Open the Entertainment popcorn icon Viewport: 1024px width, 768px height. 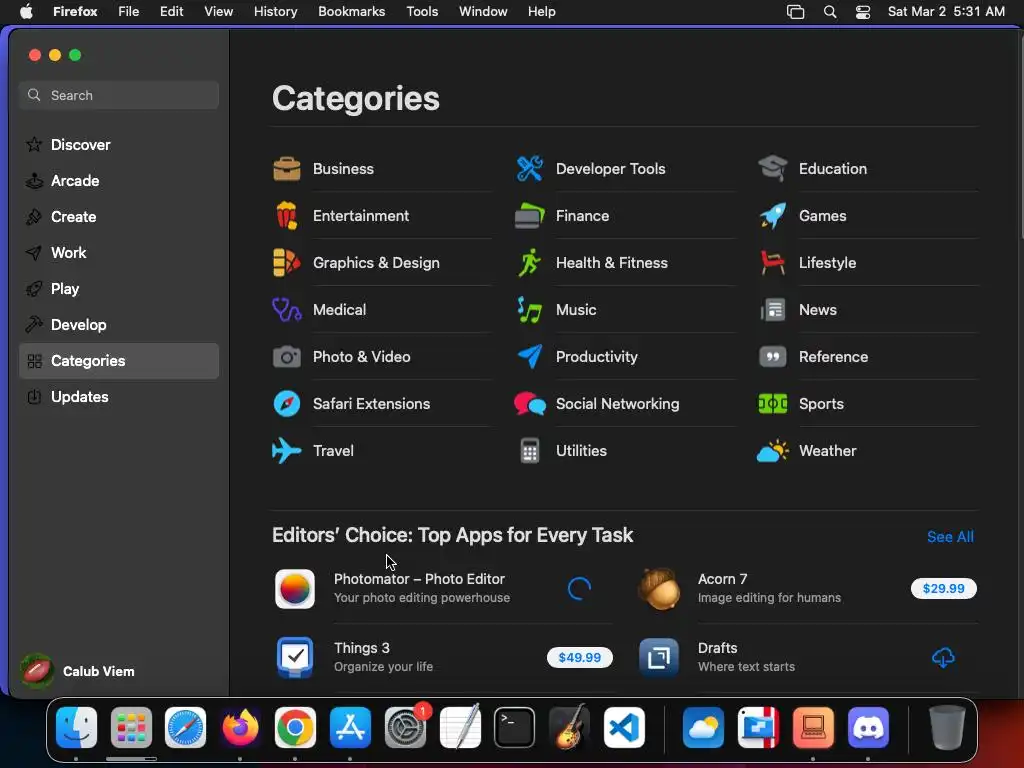(x=287, y=216)
